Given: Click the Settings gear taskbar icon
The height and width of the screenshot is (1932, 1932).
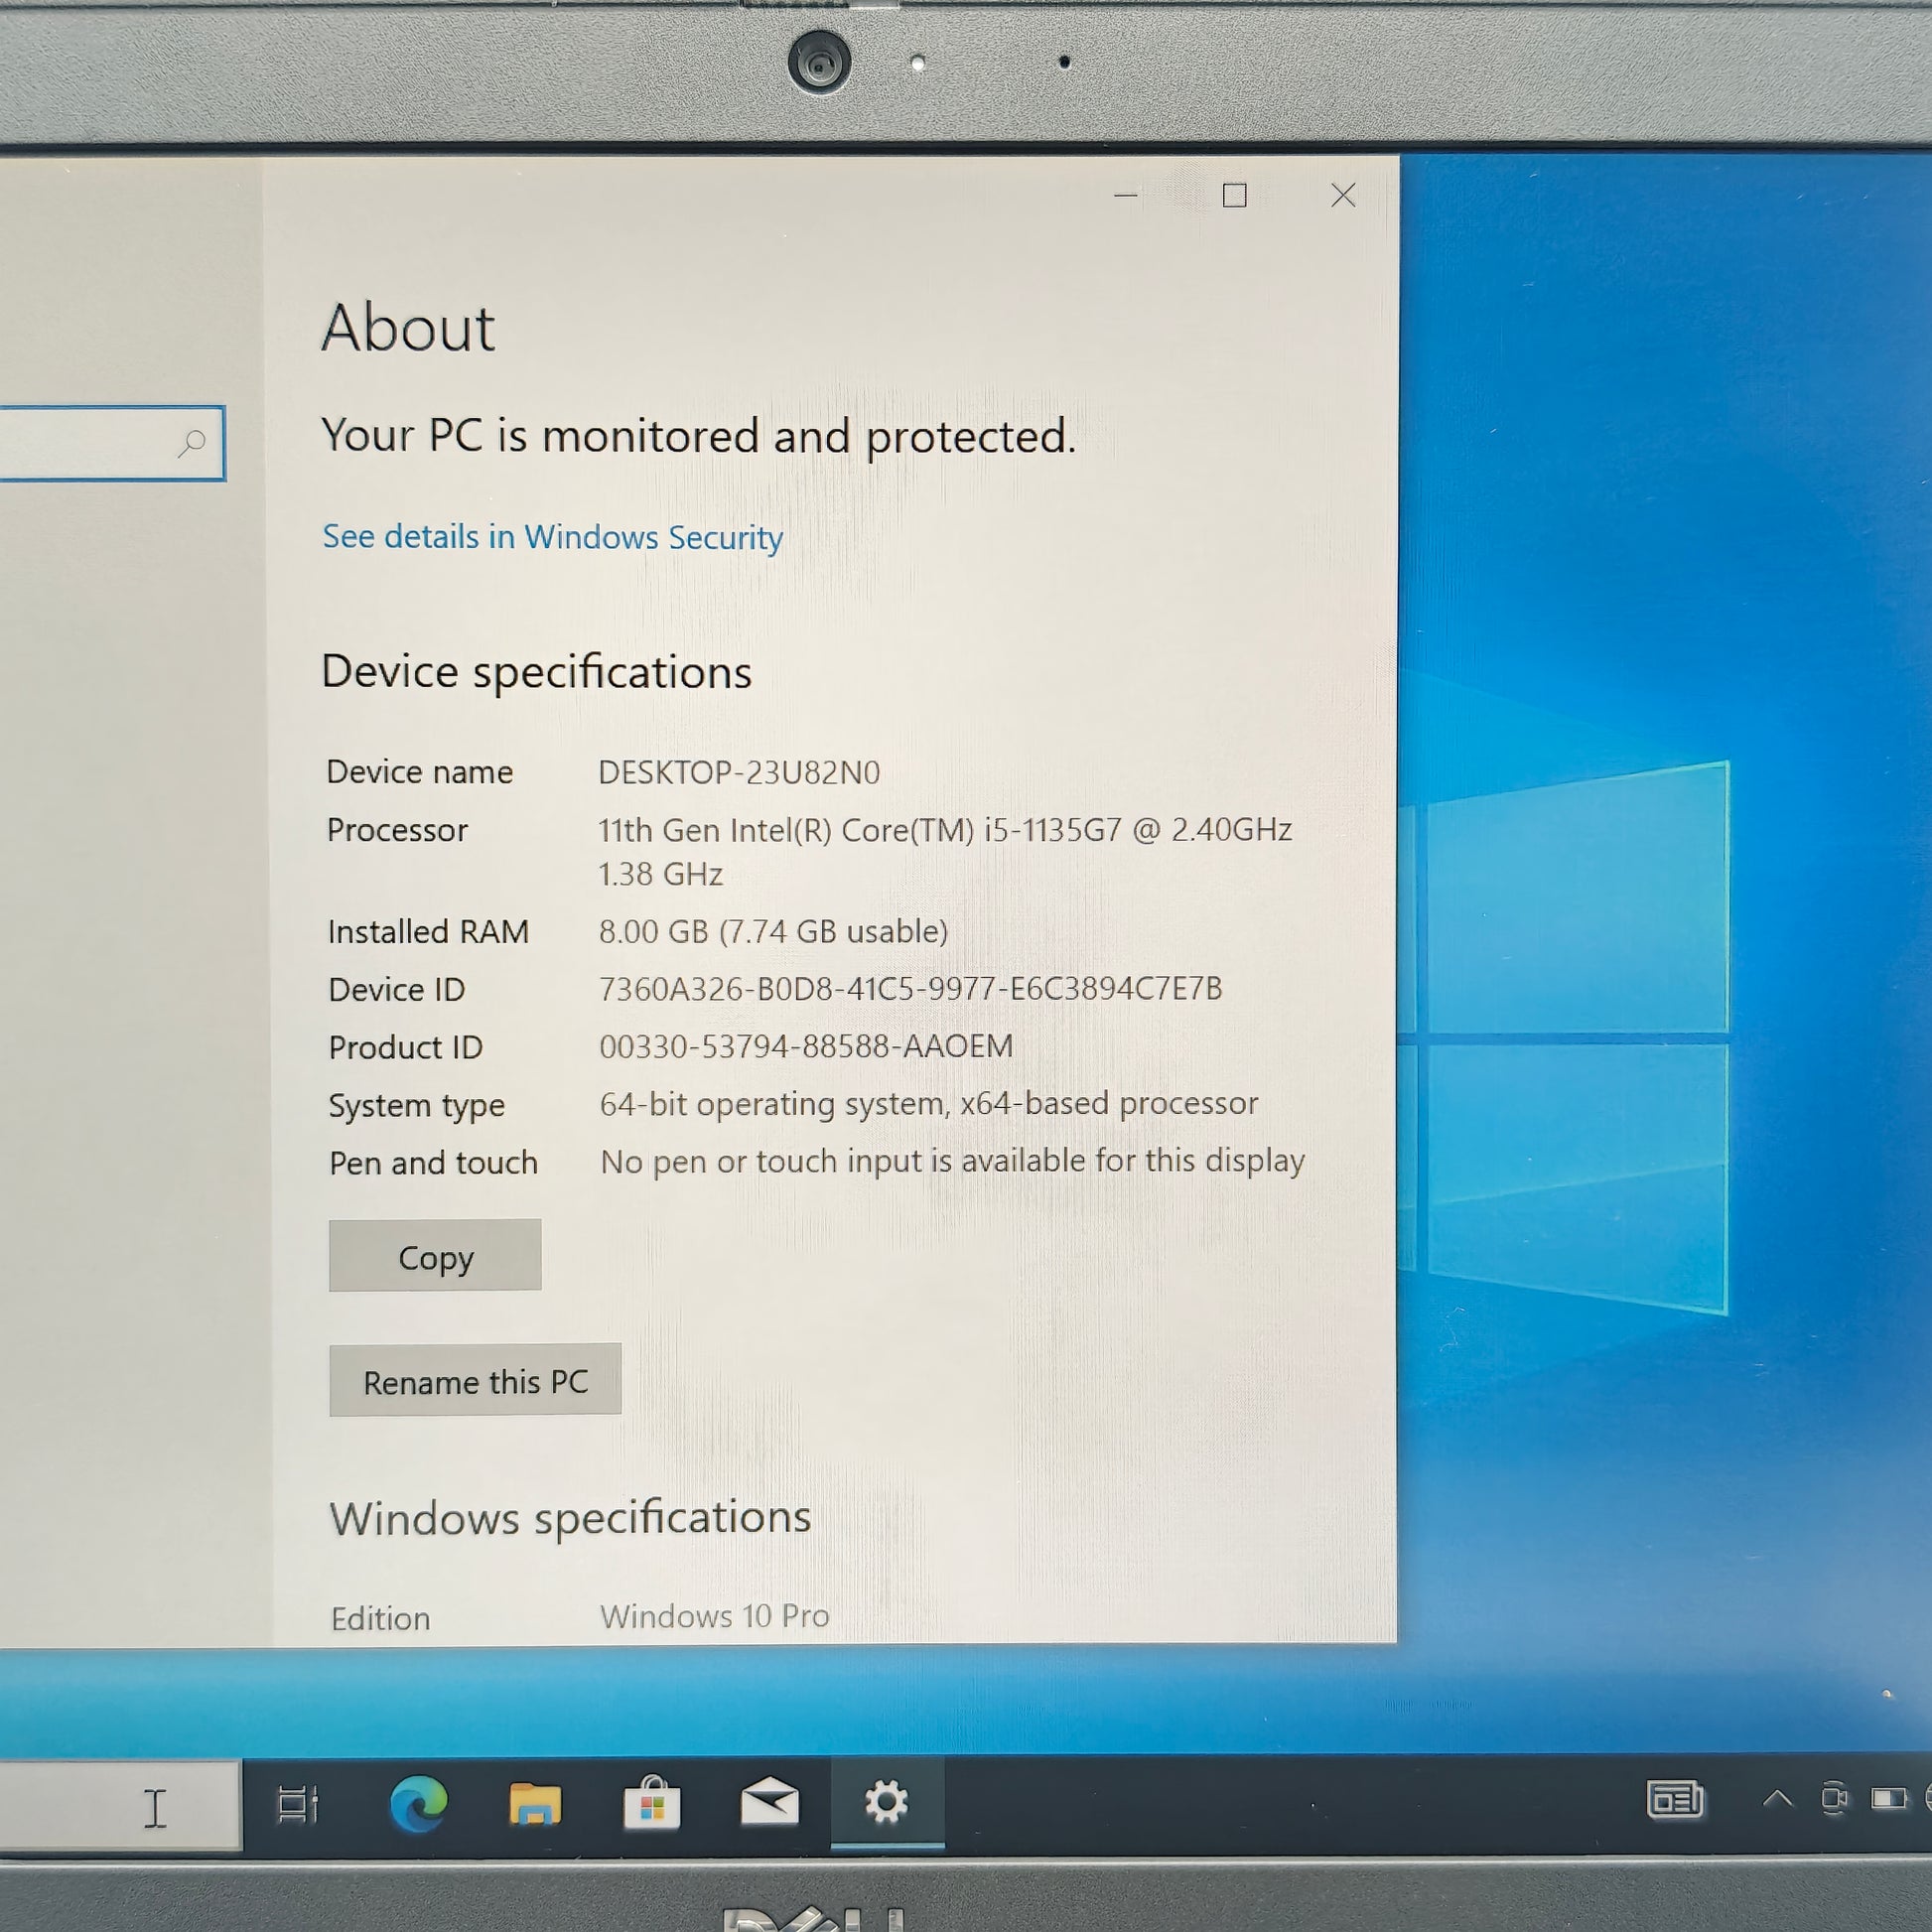Looking at the screenshot, I should coord(886,1803).
